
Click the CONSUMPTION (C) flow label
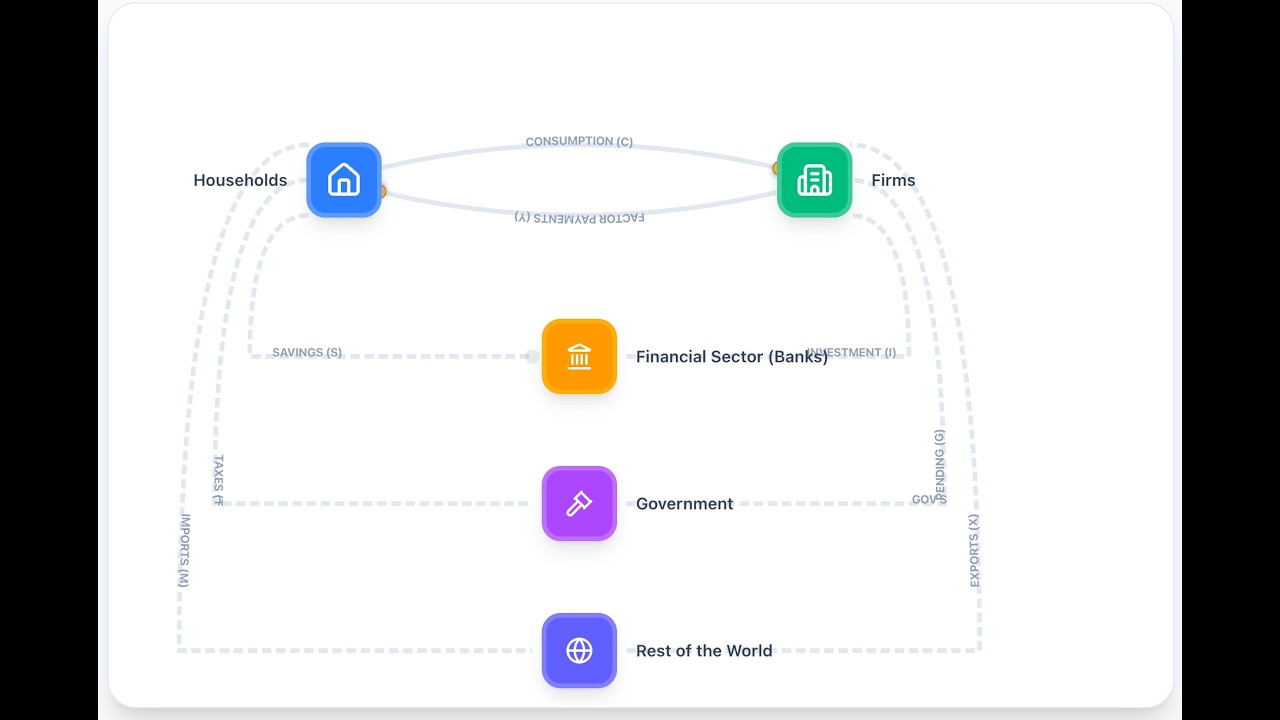tap(579, 142)
